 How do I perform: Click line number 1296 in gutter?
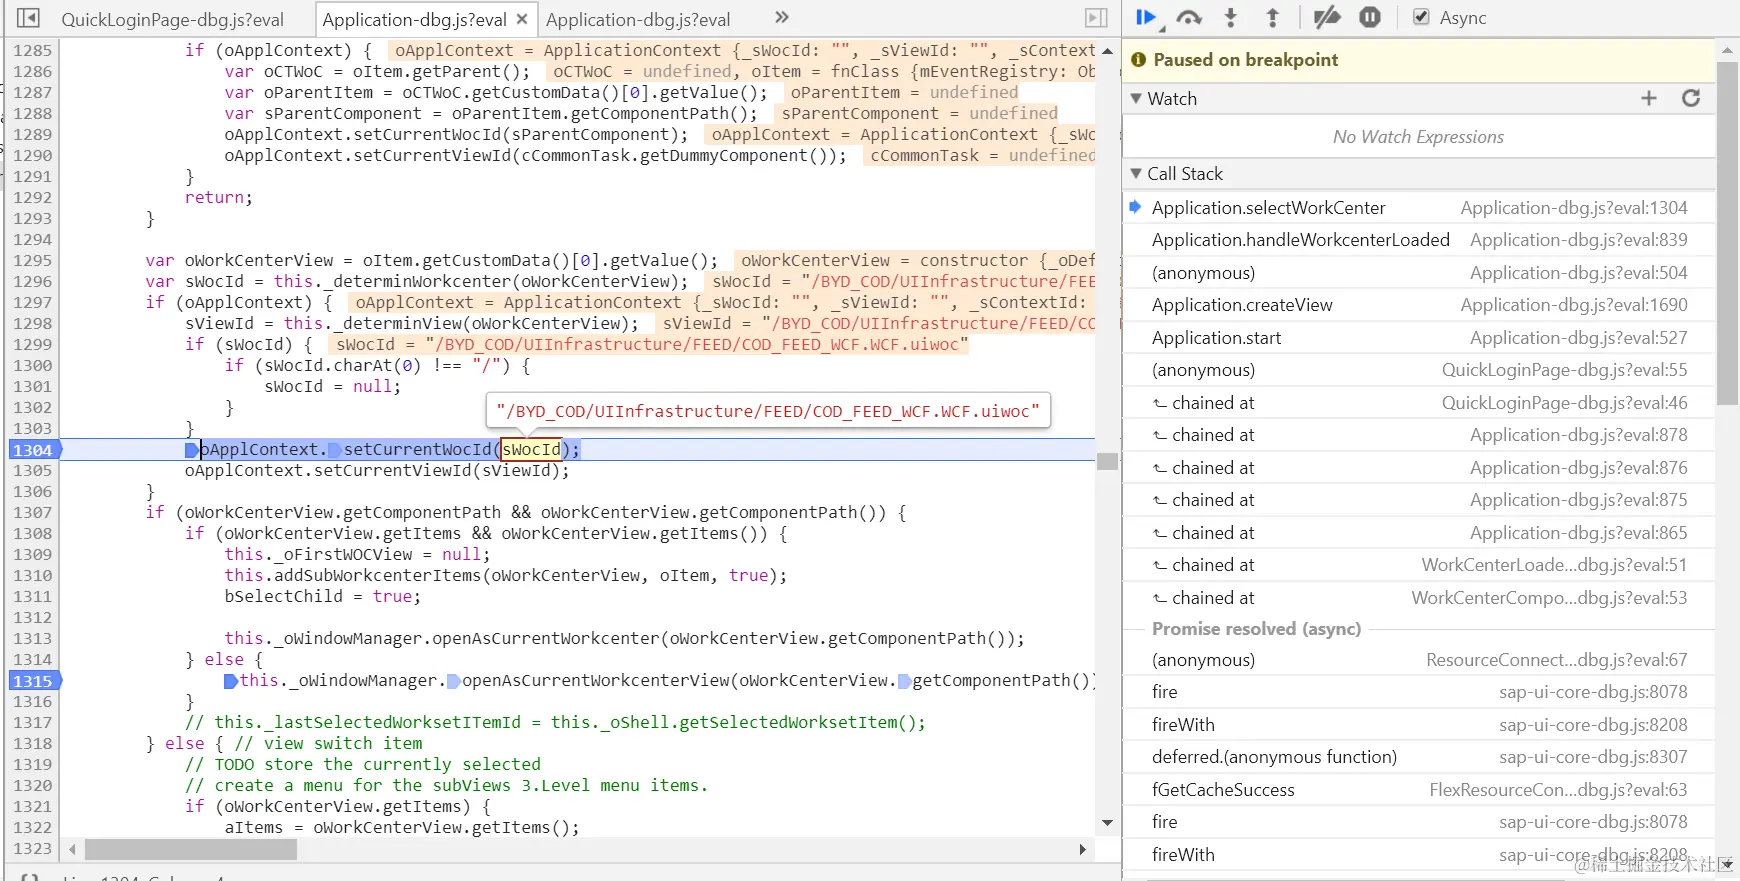pyautogui.click(x=32, y=281)
